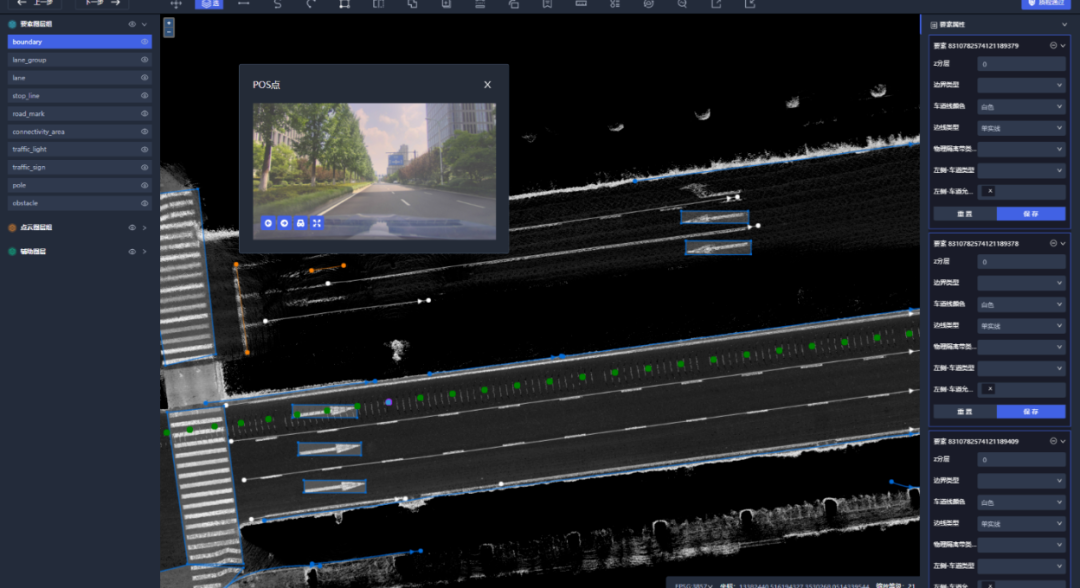This screenshot has width=1080, height=588.
Task: Open fifth-row dropdown in first element card
Action: [1021, 149]
